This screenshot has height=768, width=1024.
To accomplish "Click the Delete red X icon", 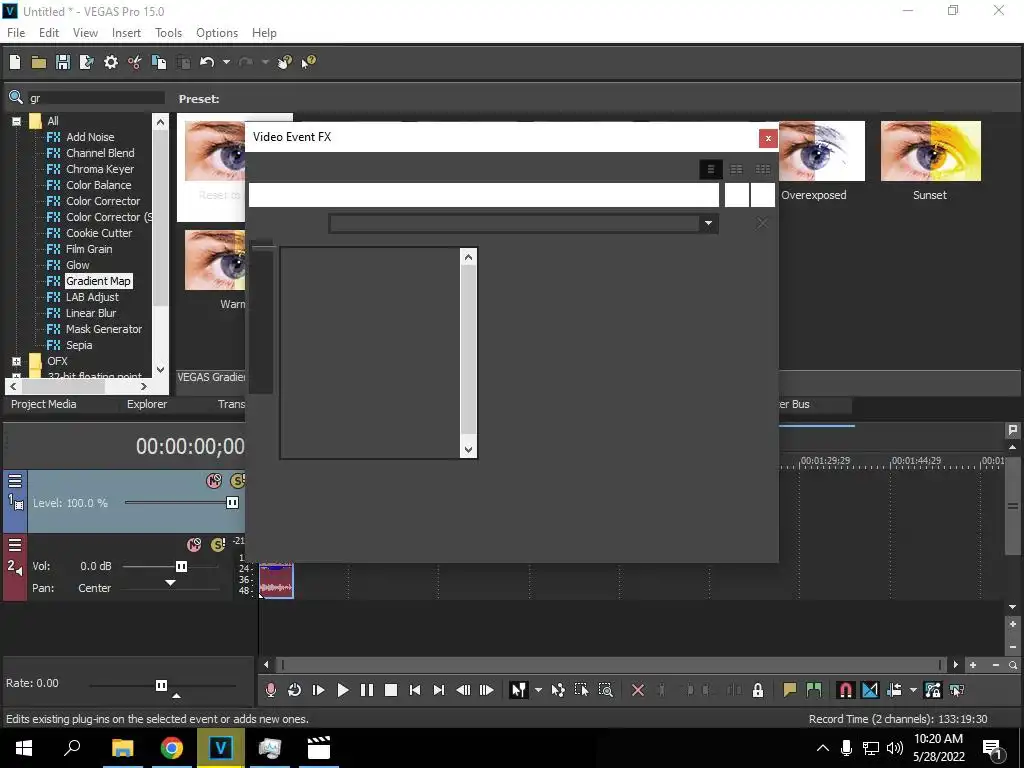I will (638, 690).
